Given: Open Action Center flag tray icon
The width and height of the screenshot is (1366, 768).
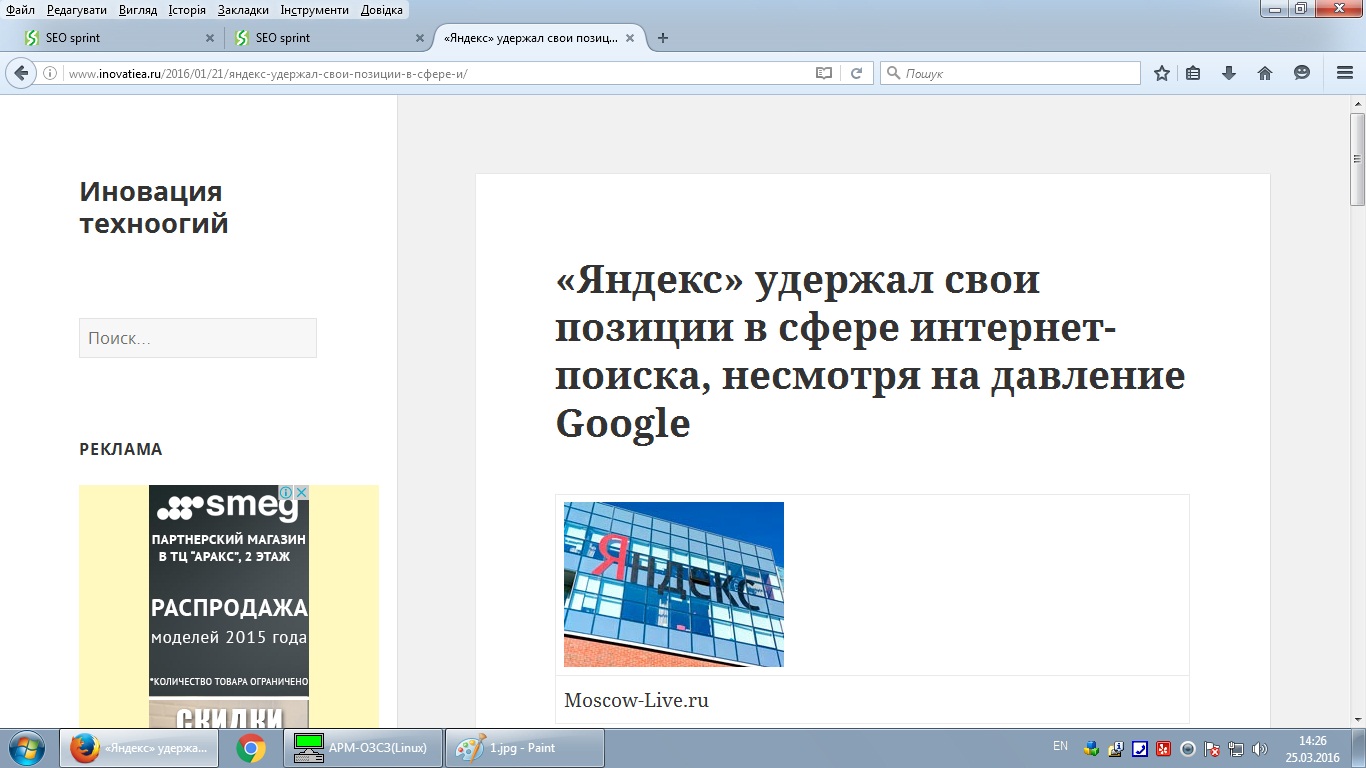Looking at the screenshot, I should (x=1212, y=748).
